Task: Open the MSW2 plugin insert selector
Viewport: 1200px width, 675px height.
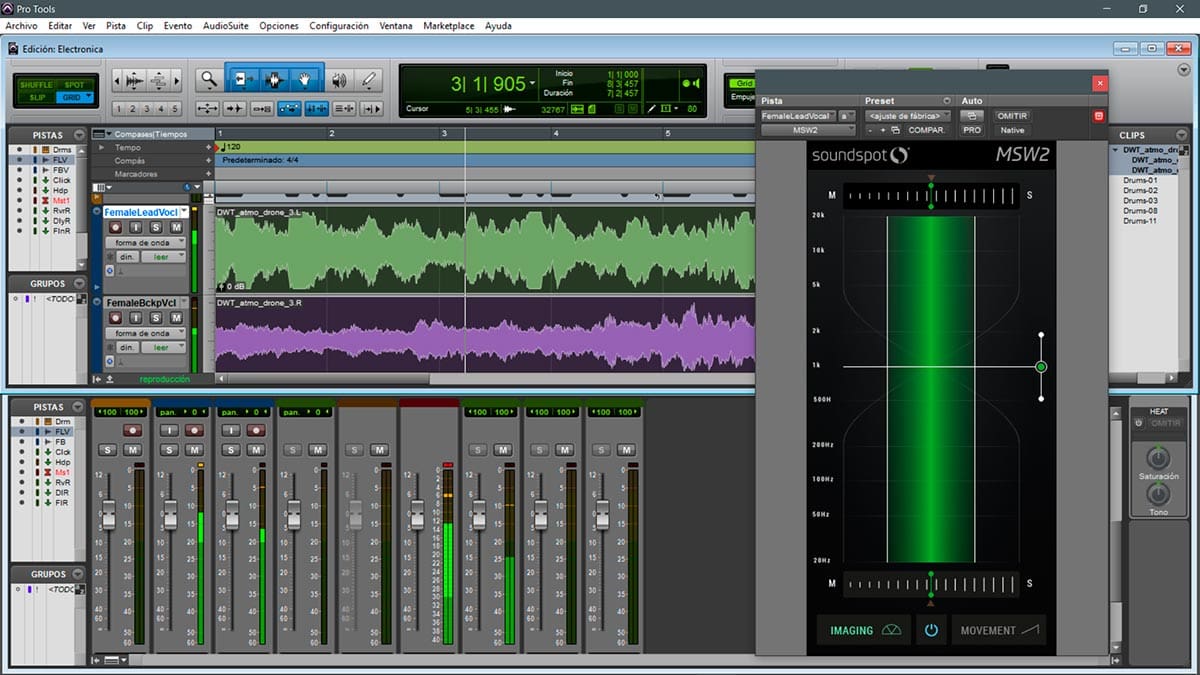Action: pos(808,130)
